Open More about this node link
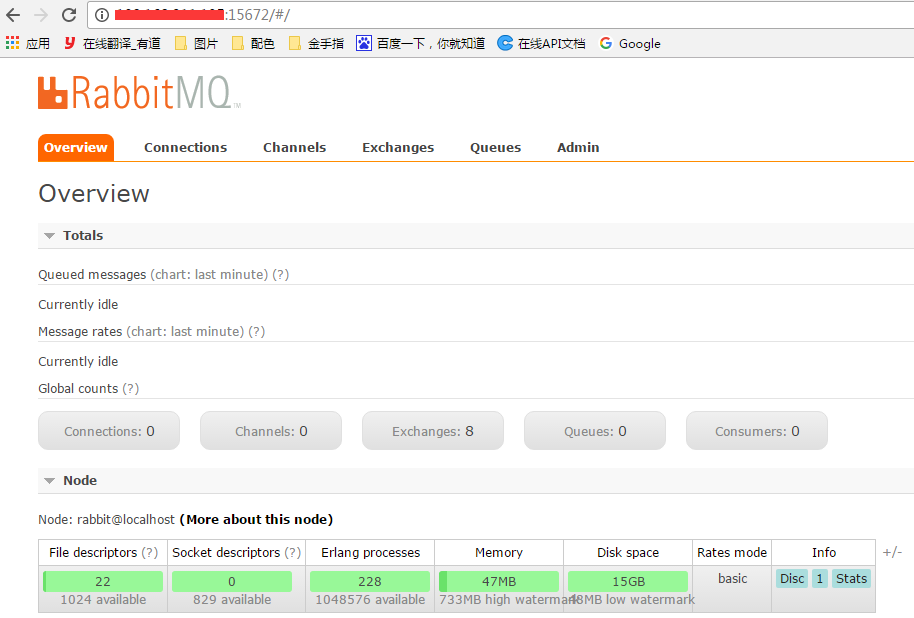Image resolution: width=914 pixels, height=618 pixels. pos(256,519)
